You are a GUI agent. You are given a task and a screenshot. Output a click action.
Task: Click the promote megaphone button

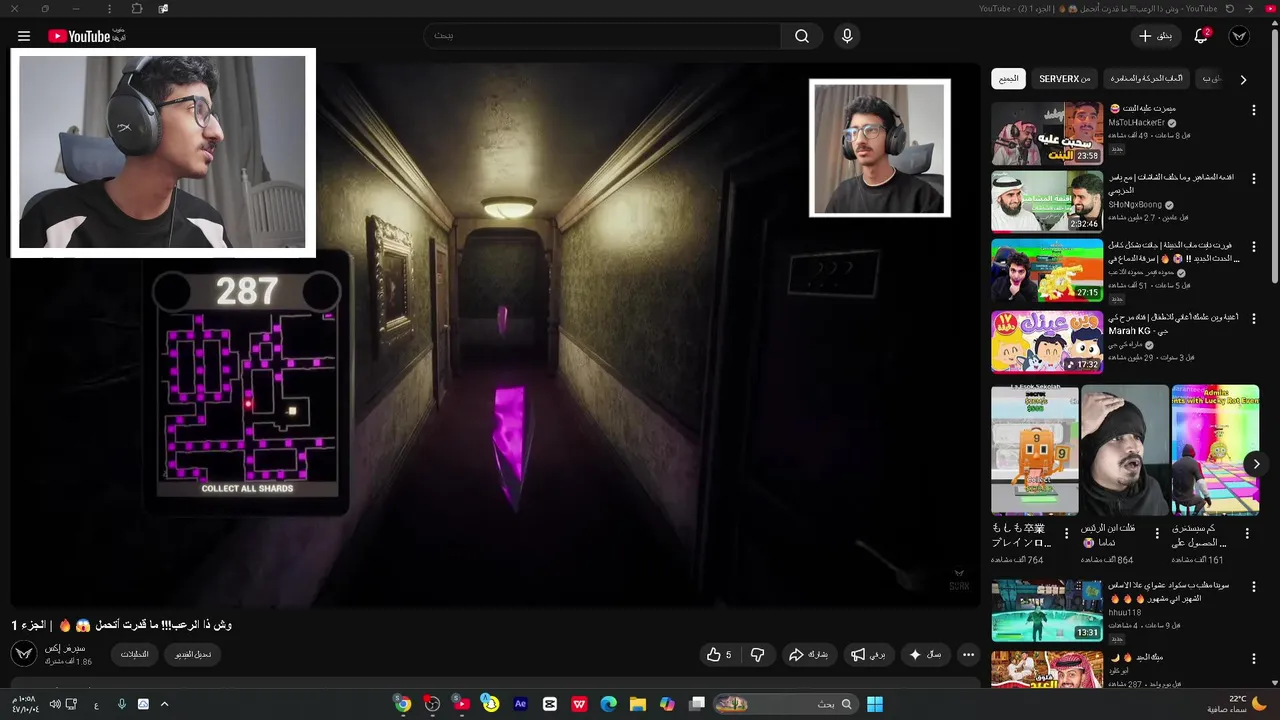tap(868, 655)
